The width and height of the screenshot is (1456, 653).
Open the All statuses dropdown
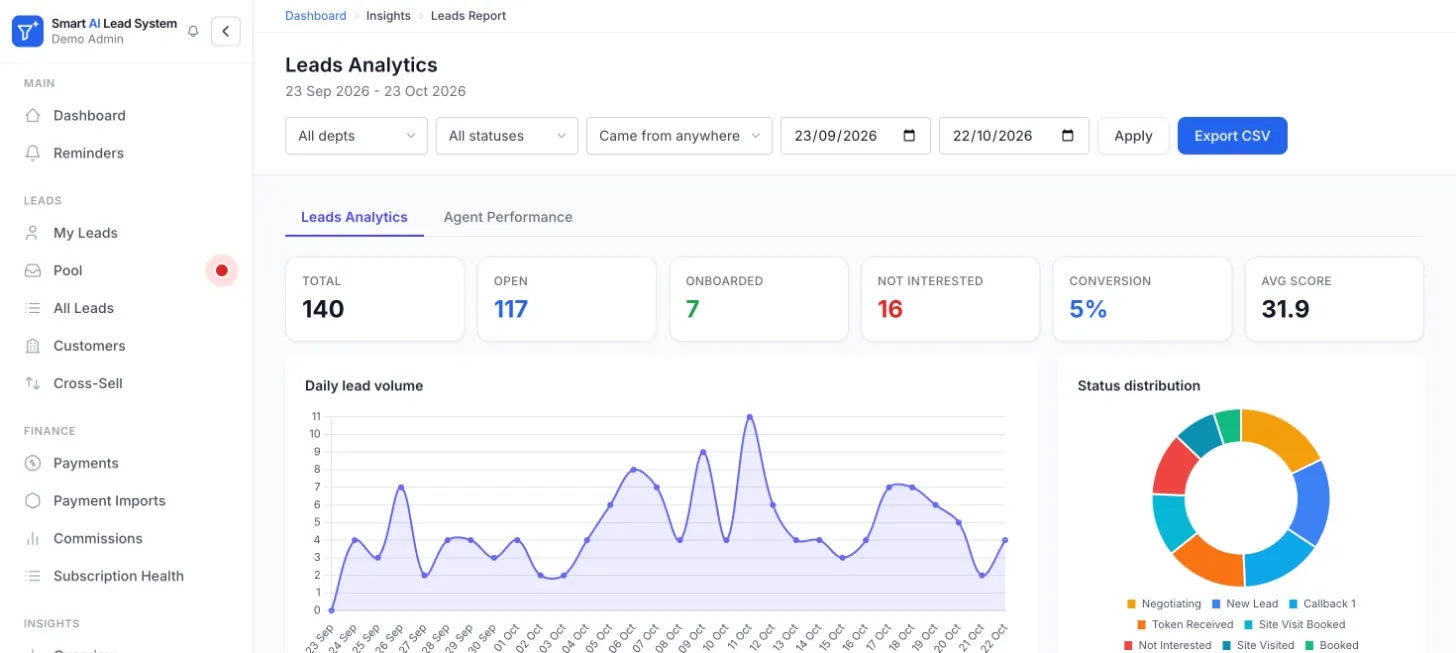pyautogui.click(x=507, y=136)
